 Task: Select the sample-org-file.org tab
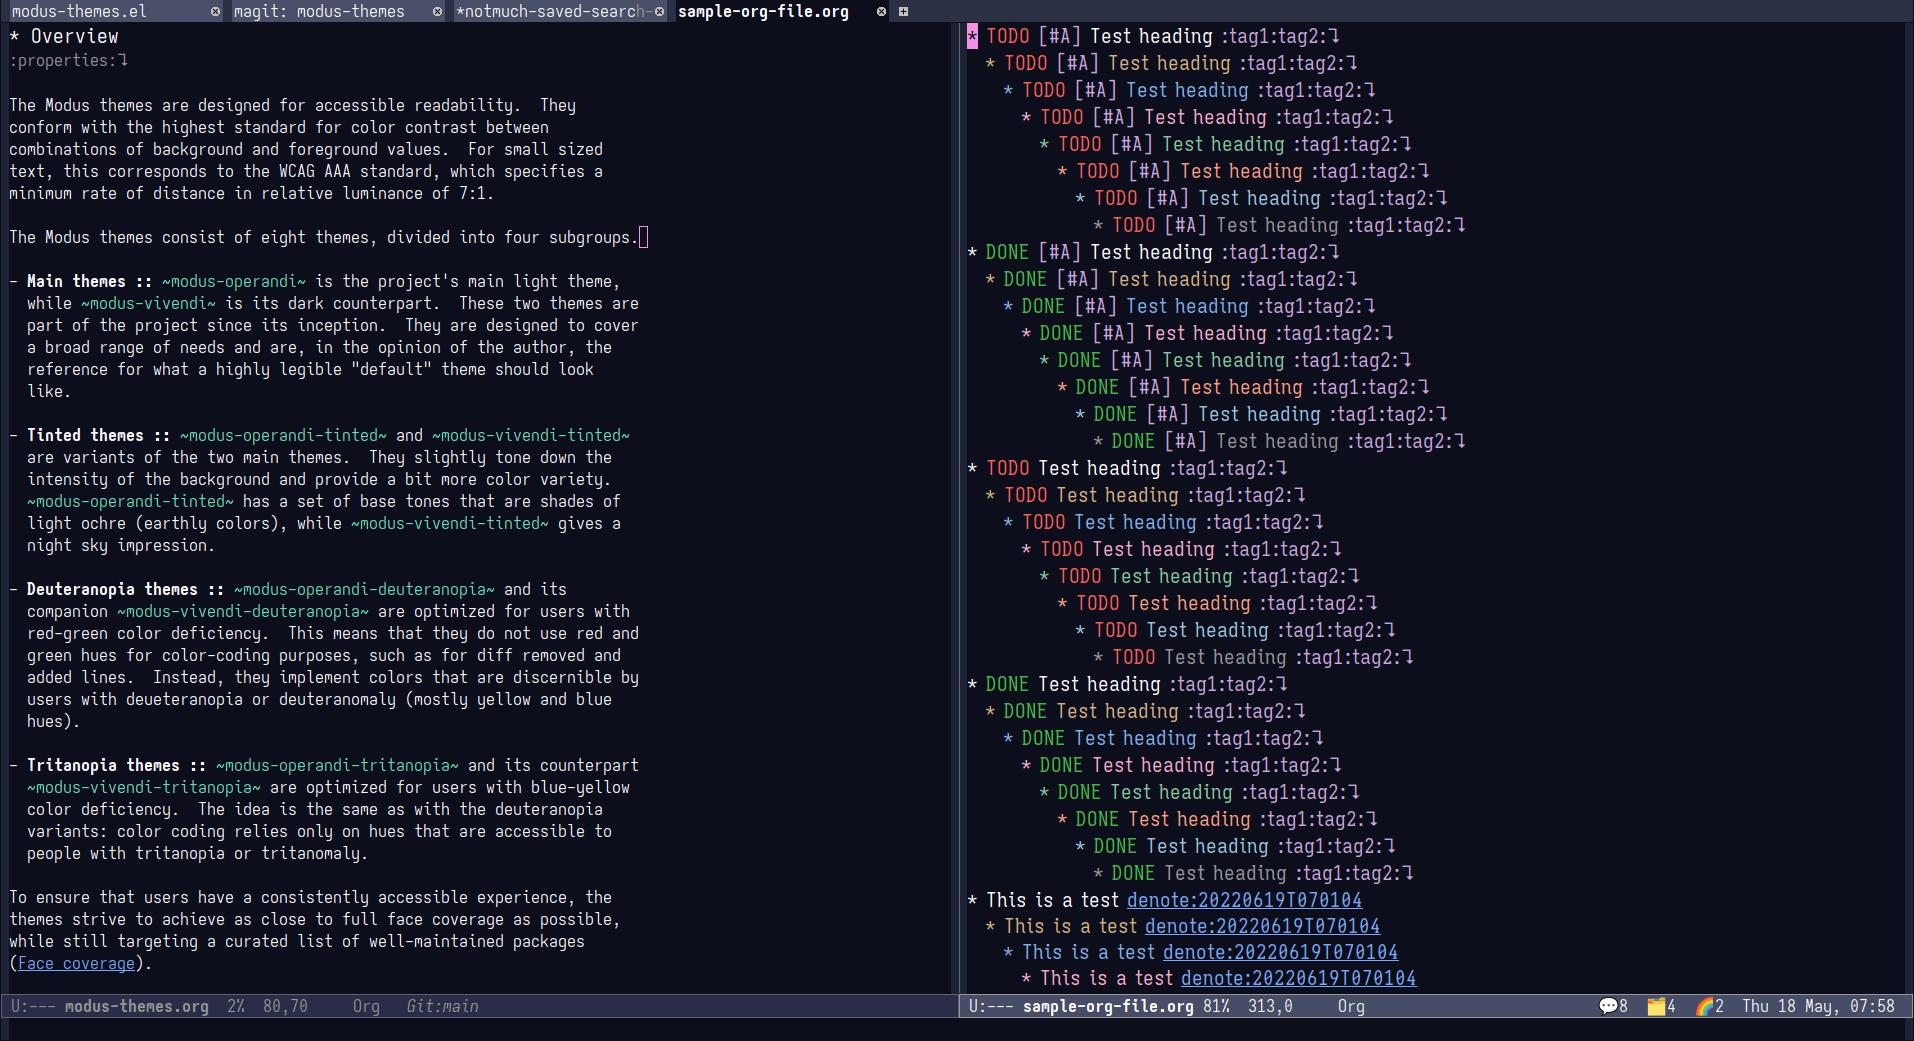(x=763, y=12)
